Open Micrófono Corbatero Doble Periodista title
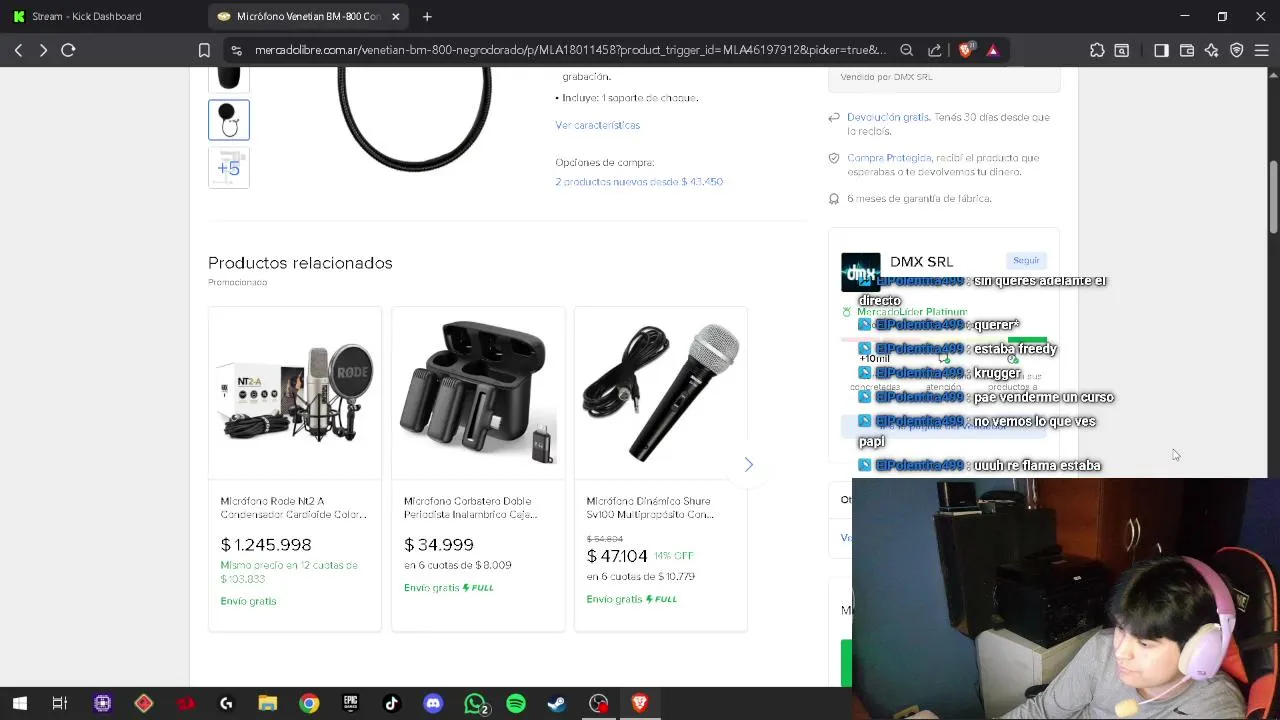 coord(471,508)
